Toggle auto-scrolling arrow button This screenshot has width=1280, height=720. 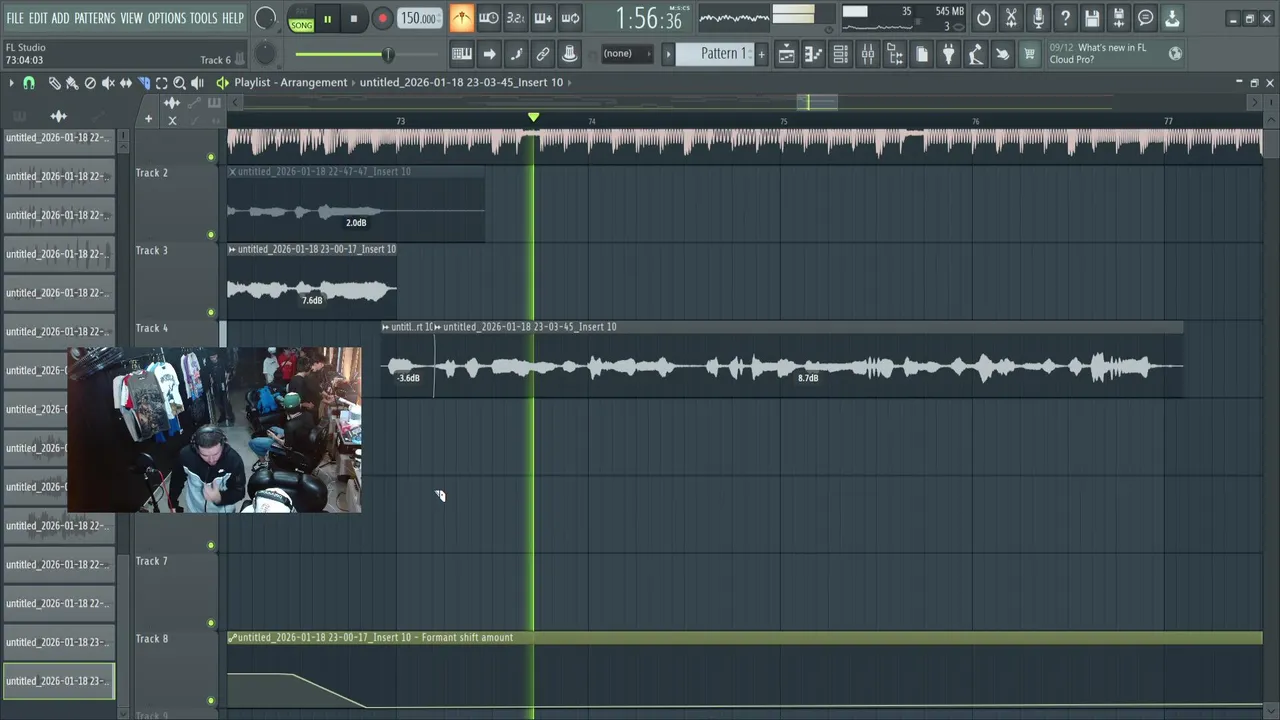click(489, 54)
